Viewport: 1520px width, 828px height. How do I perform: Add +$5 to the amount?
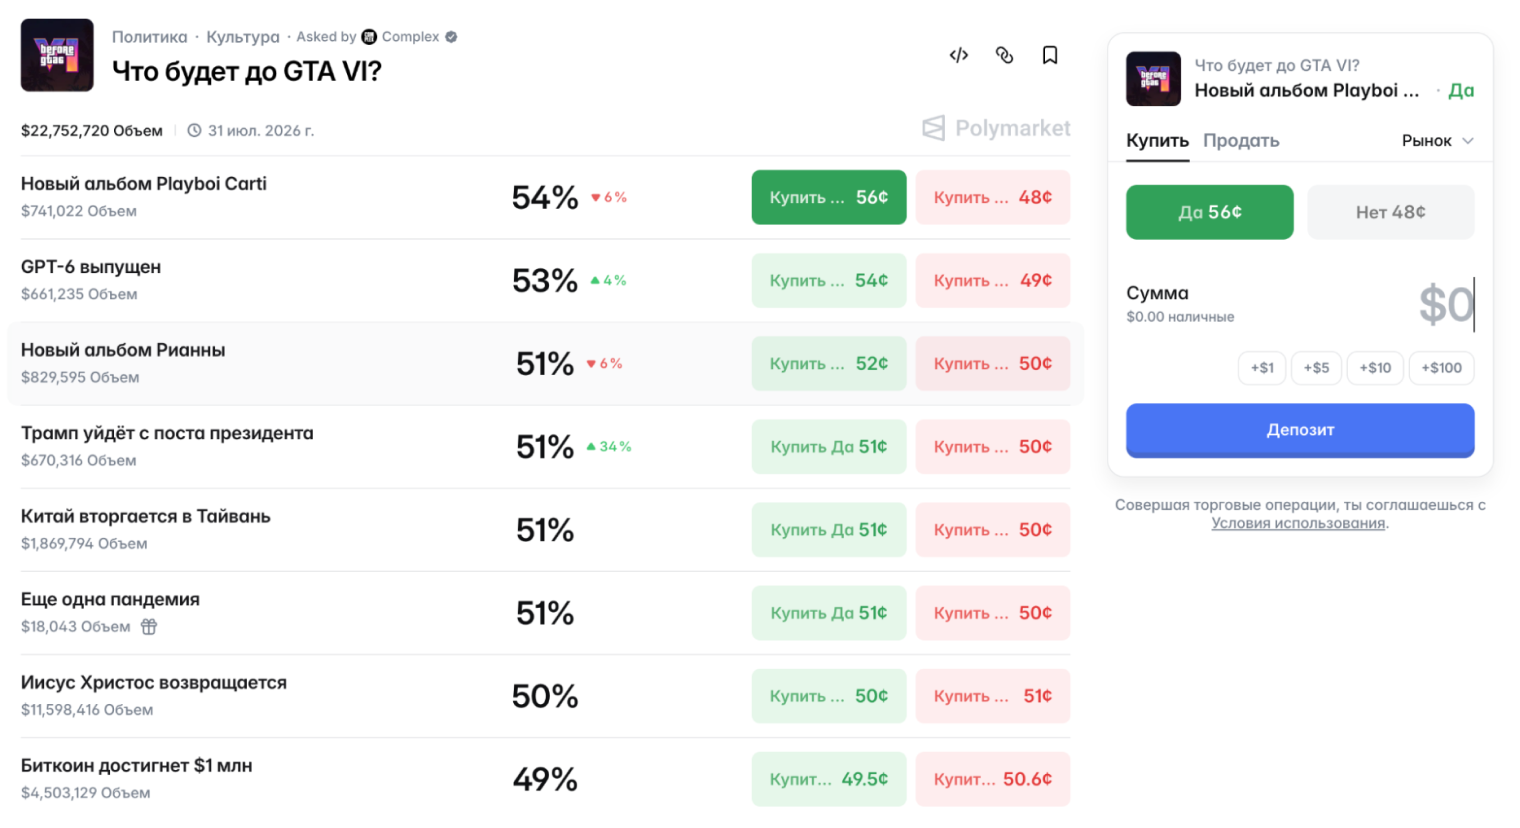[x=1316, y=368]
